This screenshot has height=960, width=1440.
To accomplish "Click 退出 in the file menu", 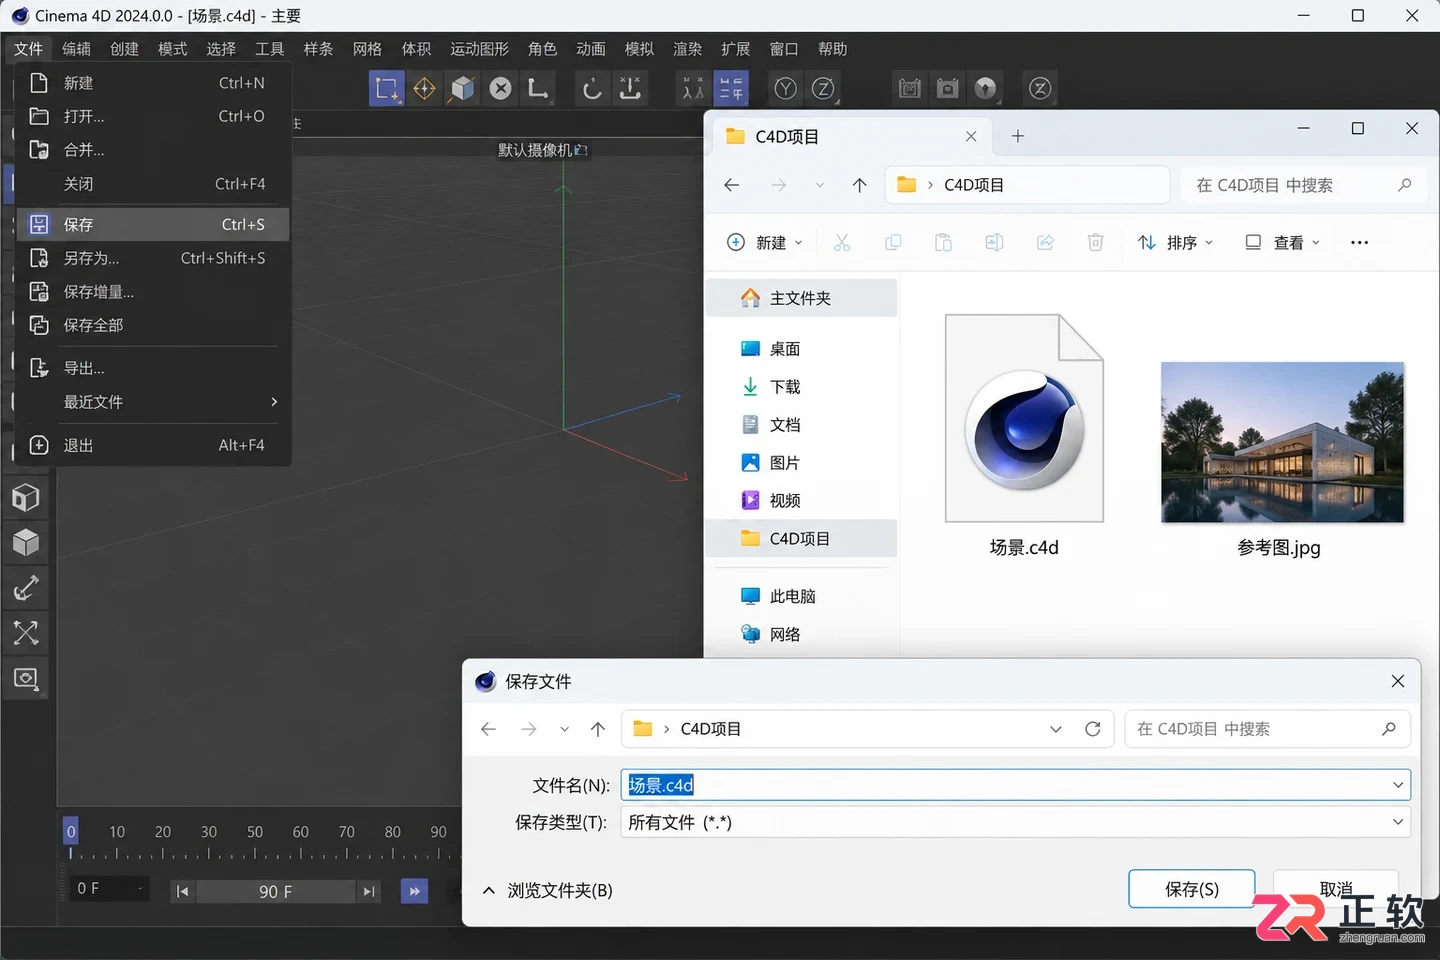I will pyautogui.click(x=153, y=445).
